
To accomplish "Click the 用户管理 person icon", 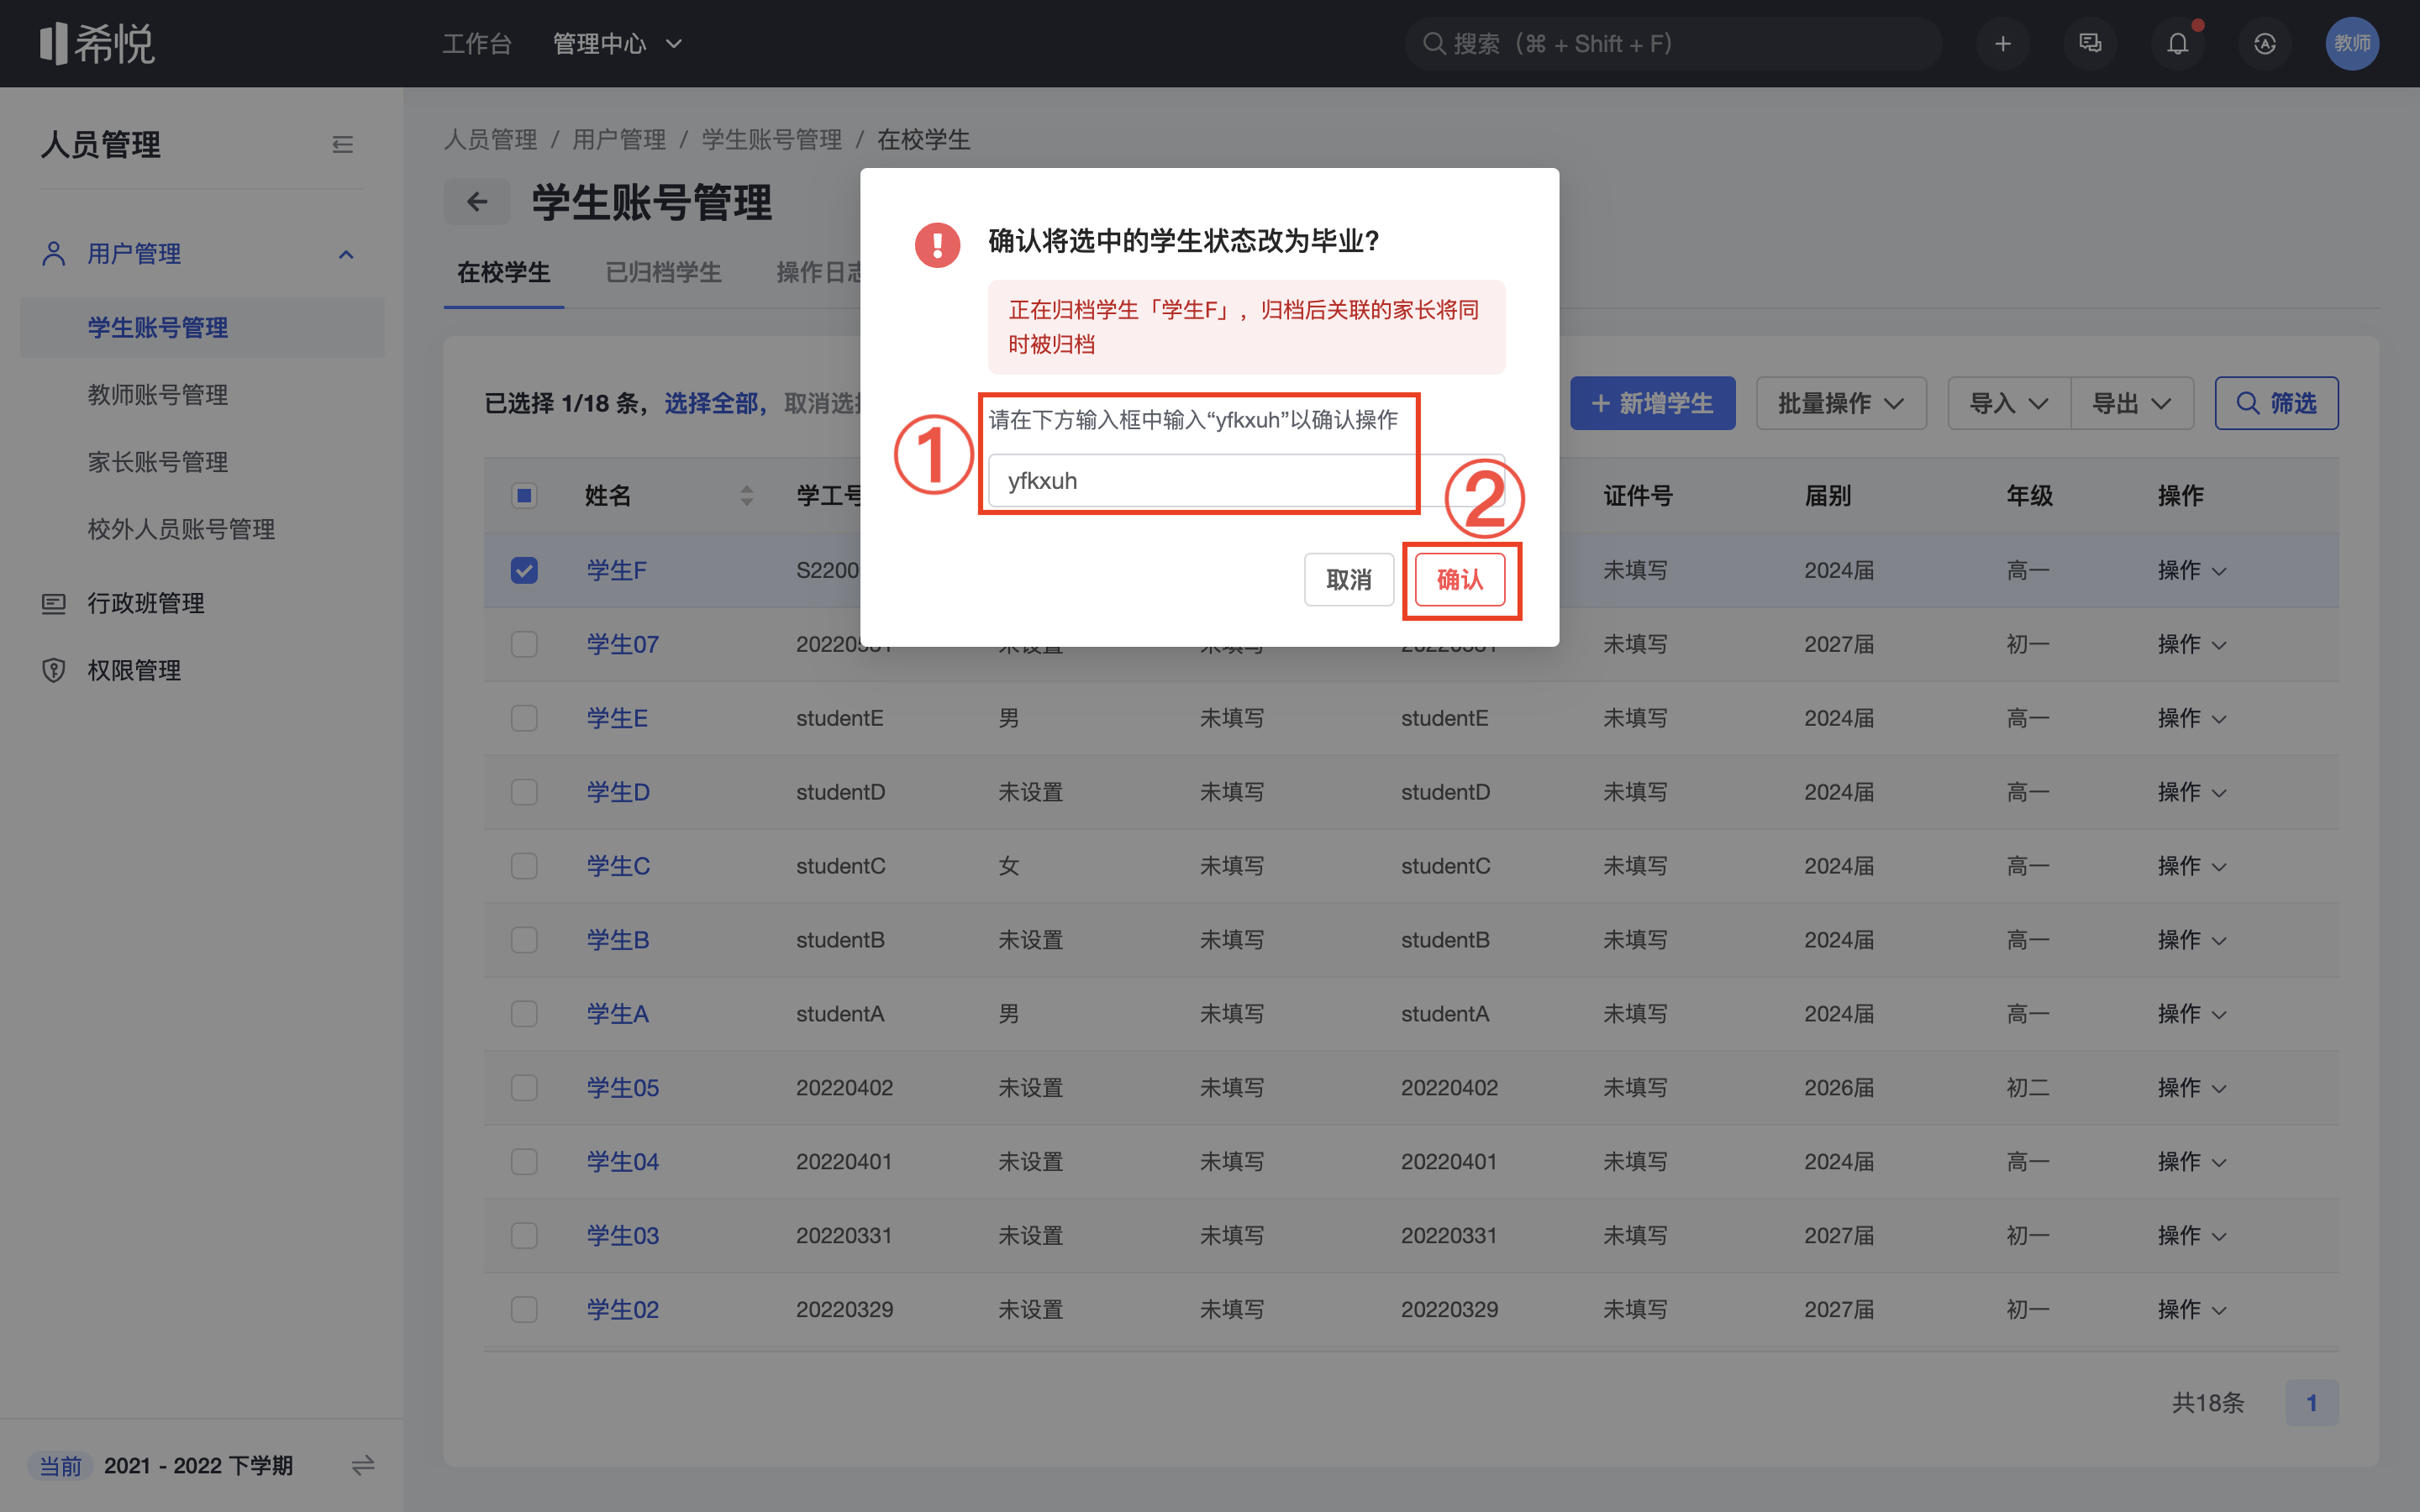I will tap(54, 254).
